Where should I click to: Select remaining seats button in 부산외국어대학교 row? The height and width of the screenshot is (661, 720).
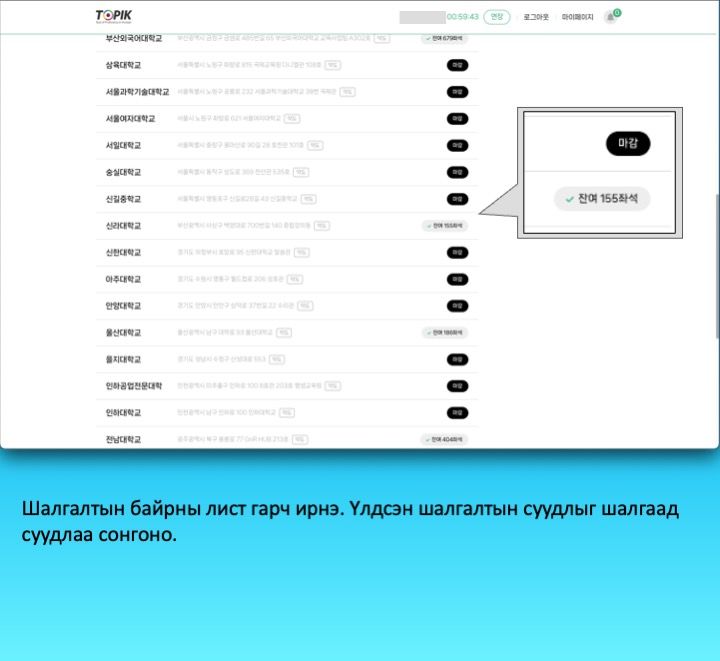pos(445,38)
